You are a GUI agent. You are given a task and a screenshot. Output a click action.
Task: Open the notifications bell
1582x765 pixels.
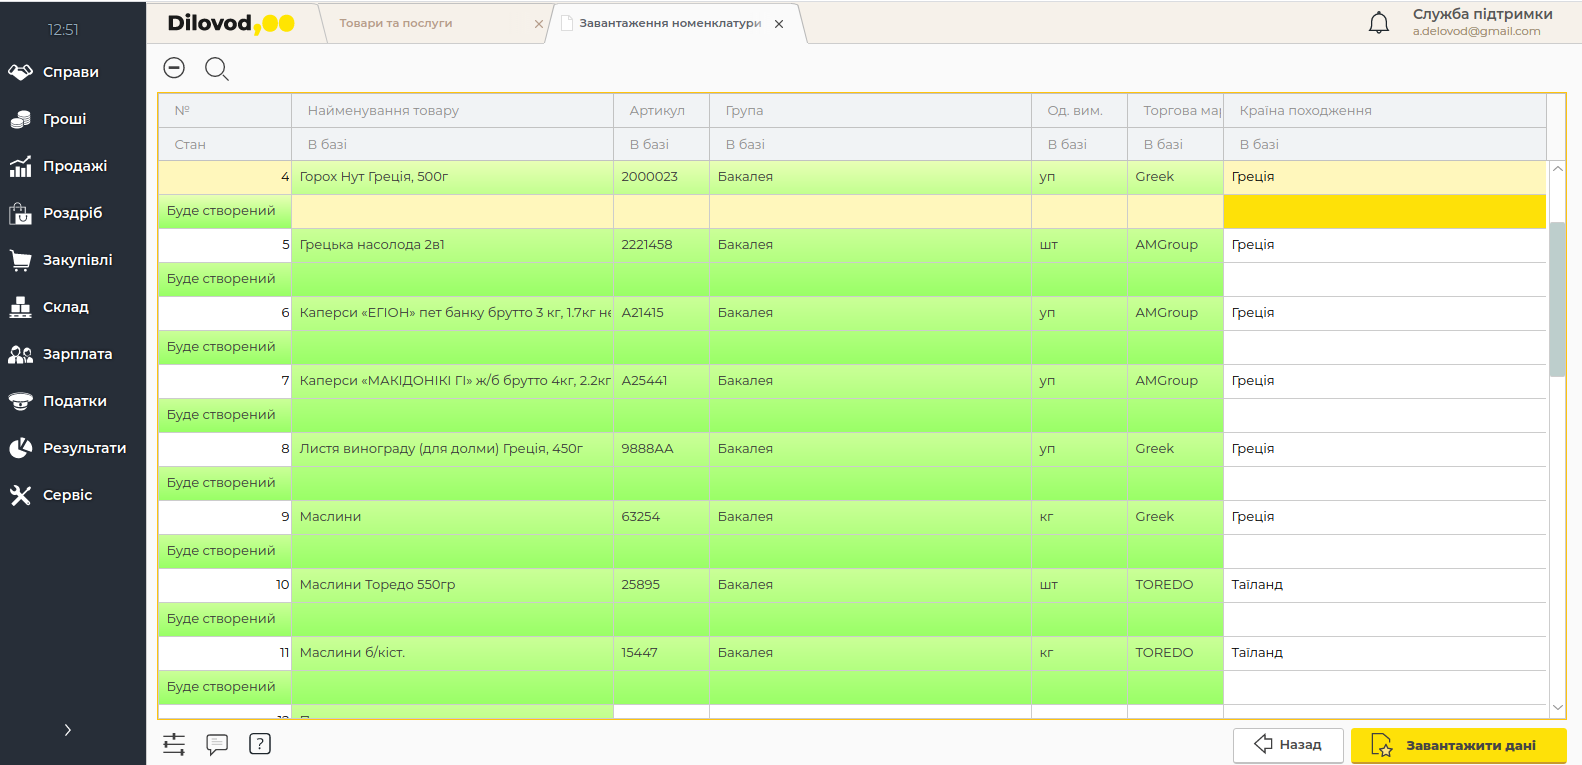tap(1378, 23)
